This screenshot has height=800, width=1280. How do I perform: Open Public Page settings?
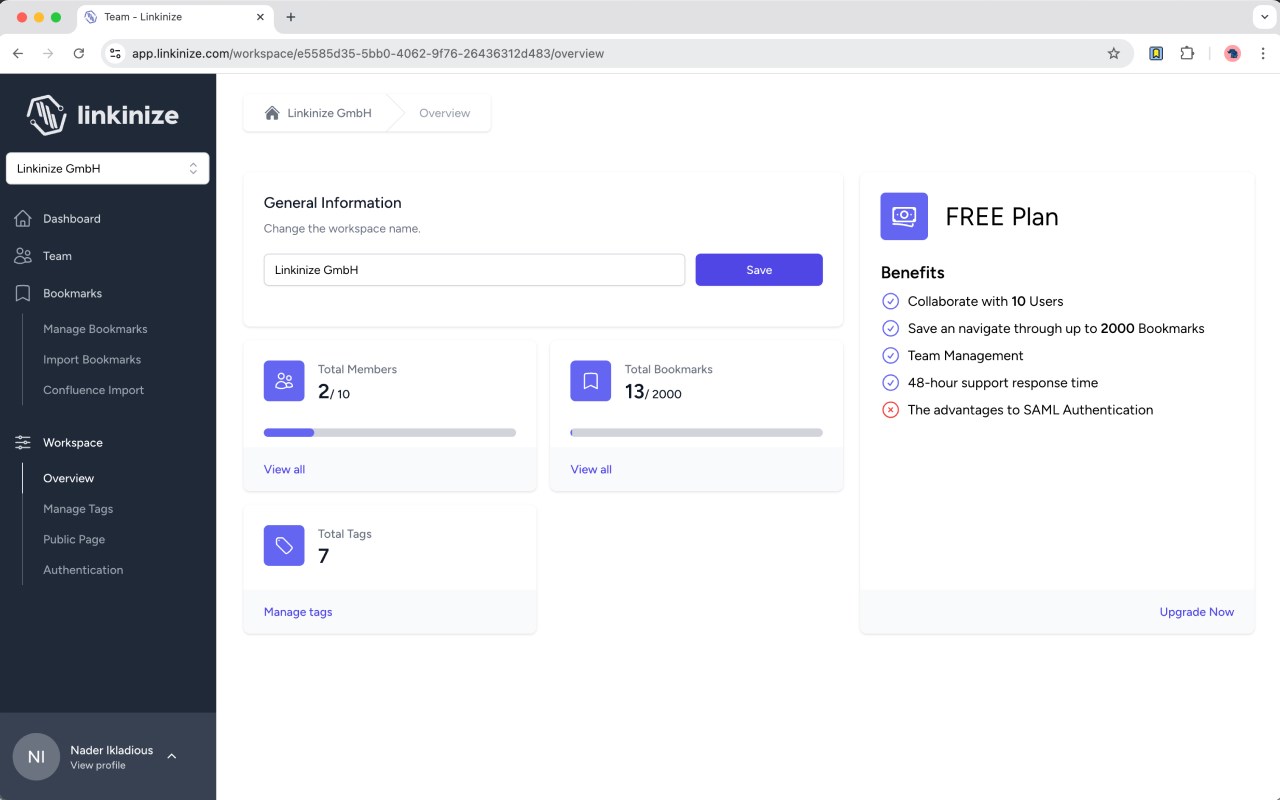coord(74,539)
